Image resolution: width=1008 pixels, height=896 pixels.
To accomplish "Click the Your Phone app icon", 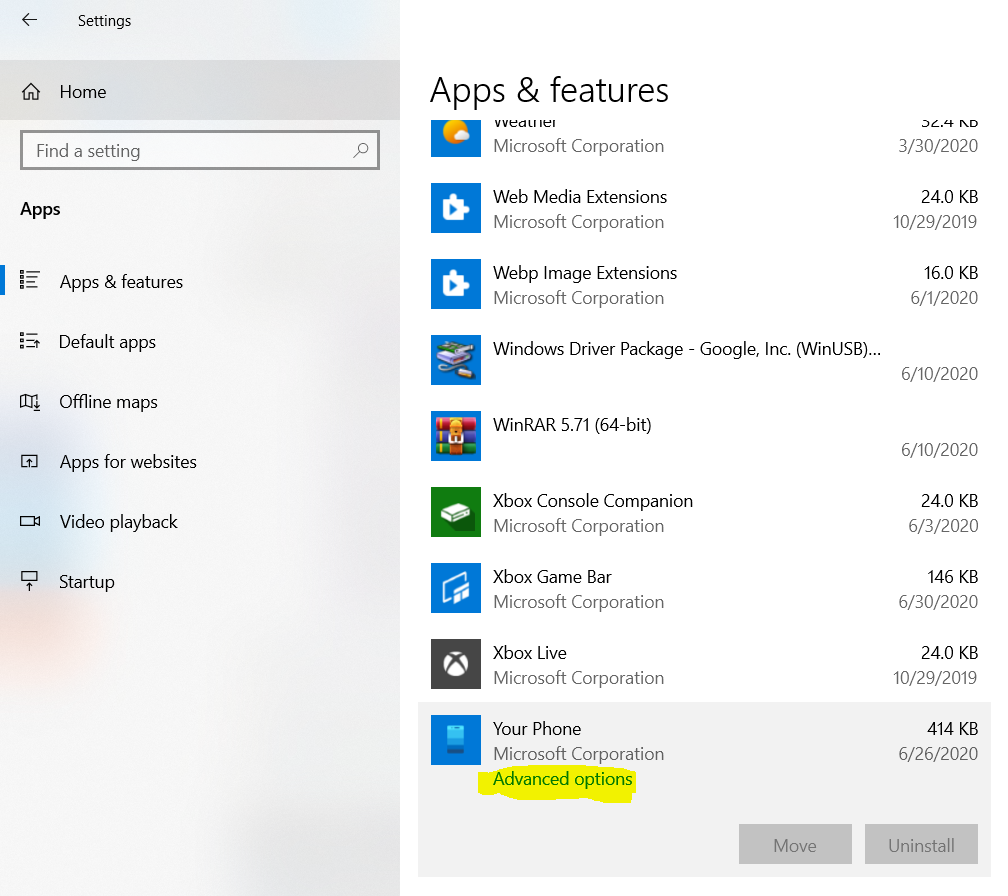I will click(x=456, y=740).
